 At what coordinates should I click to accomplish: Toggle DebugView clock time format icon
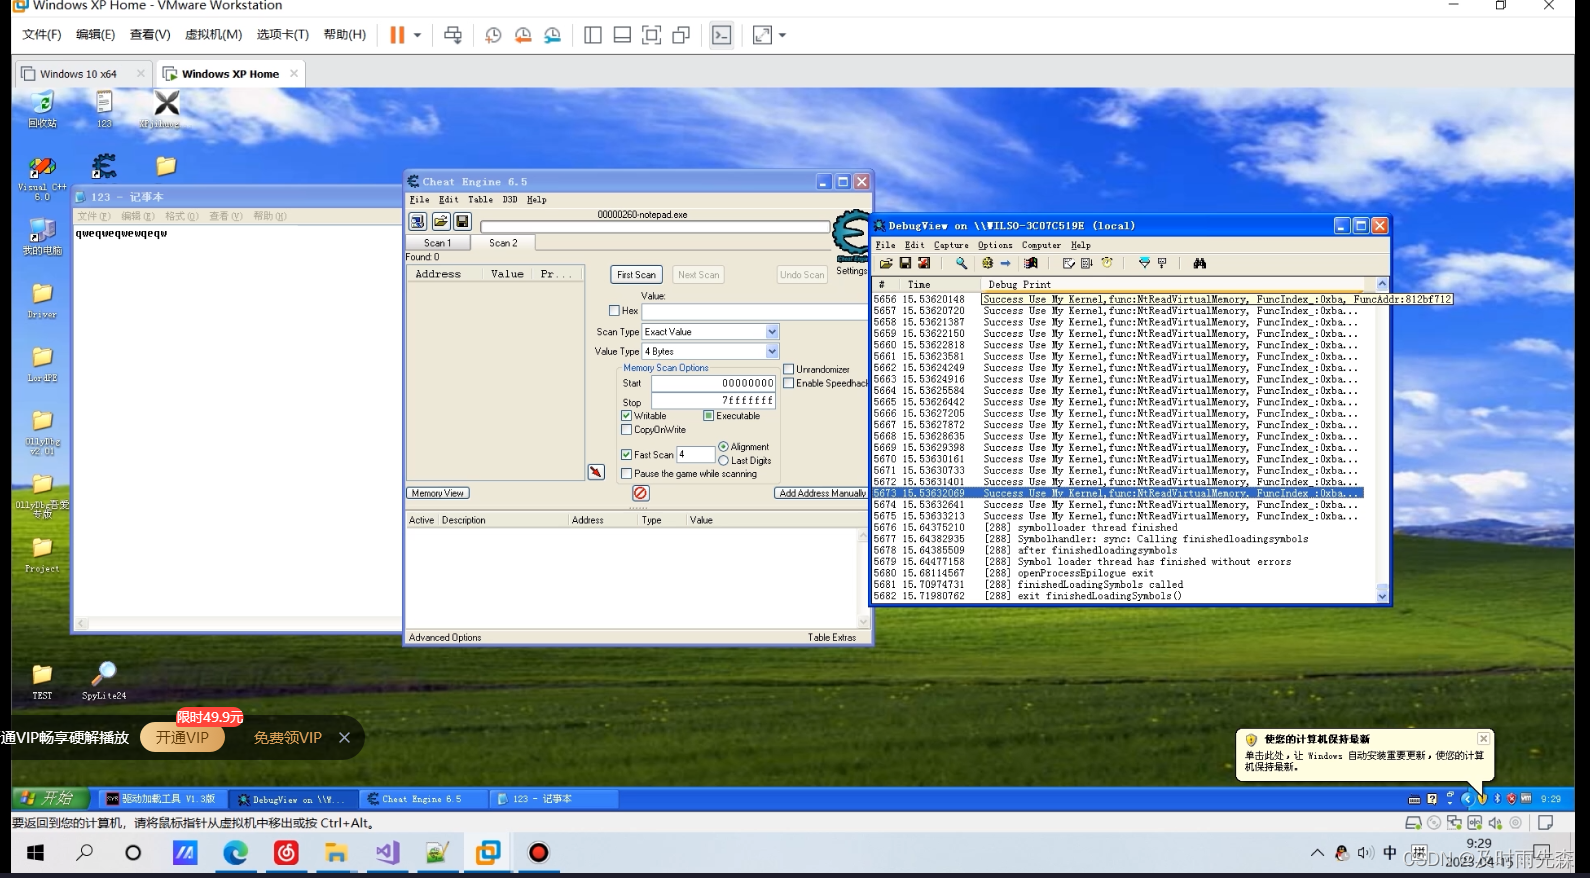[1107, 263]
